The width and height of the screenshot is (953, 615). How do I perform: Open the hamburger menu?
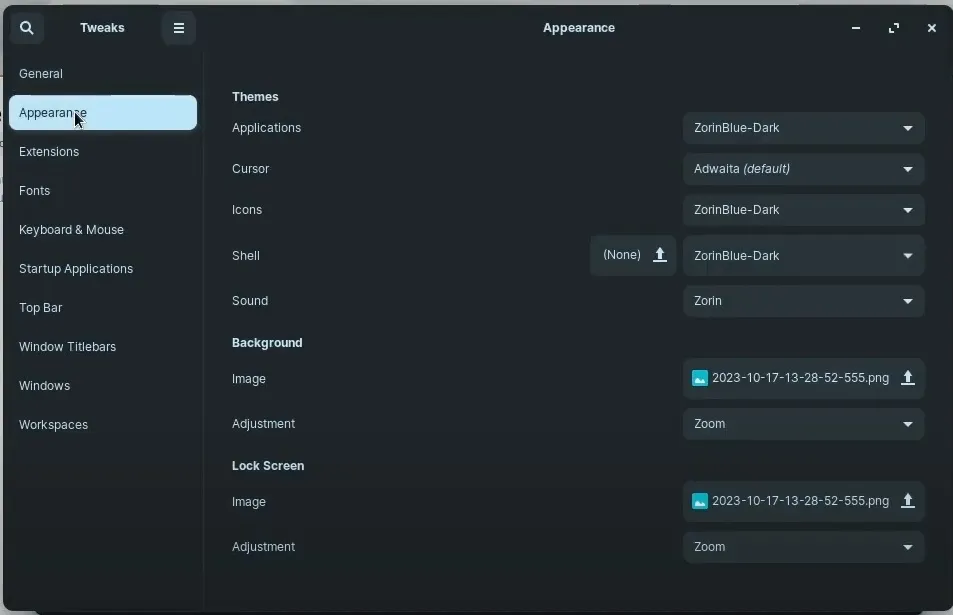click(x=178, y=27)
